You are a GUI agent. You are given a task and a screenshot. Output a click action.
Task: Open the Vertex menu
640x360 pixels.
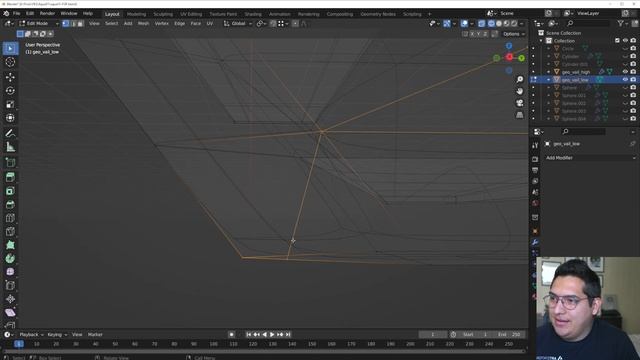tap(162, 24)
